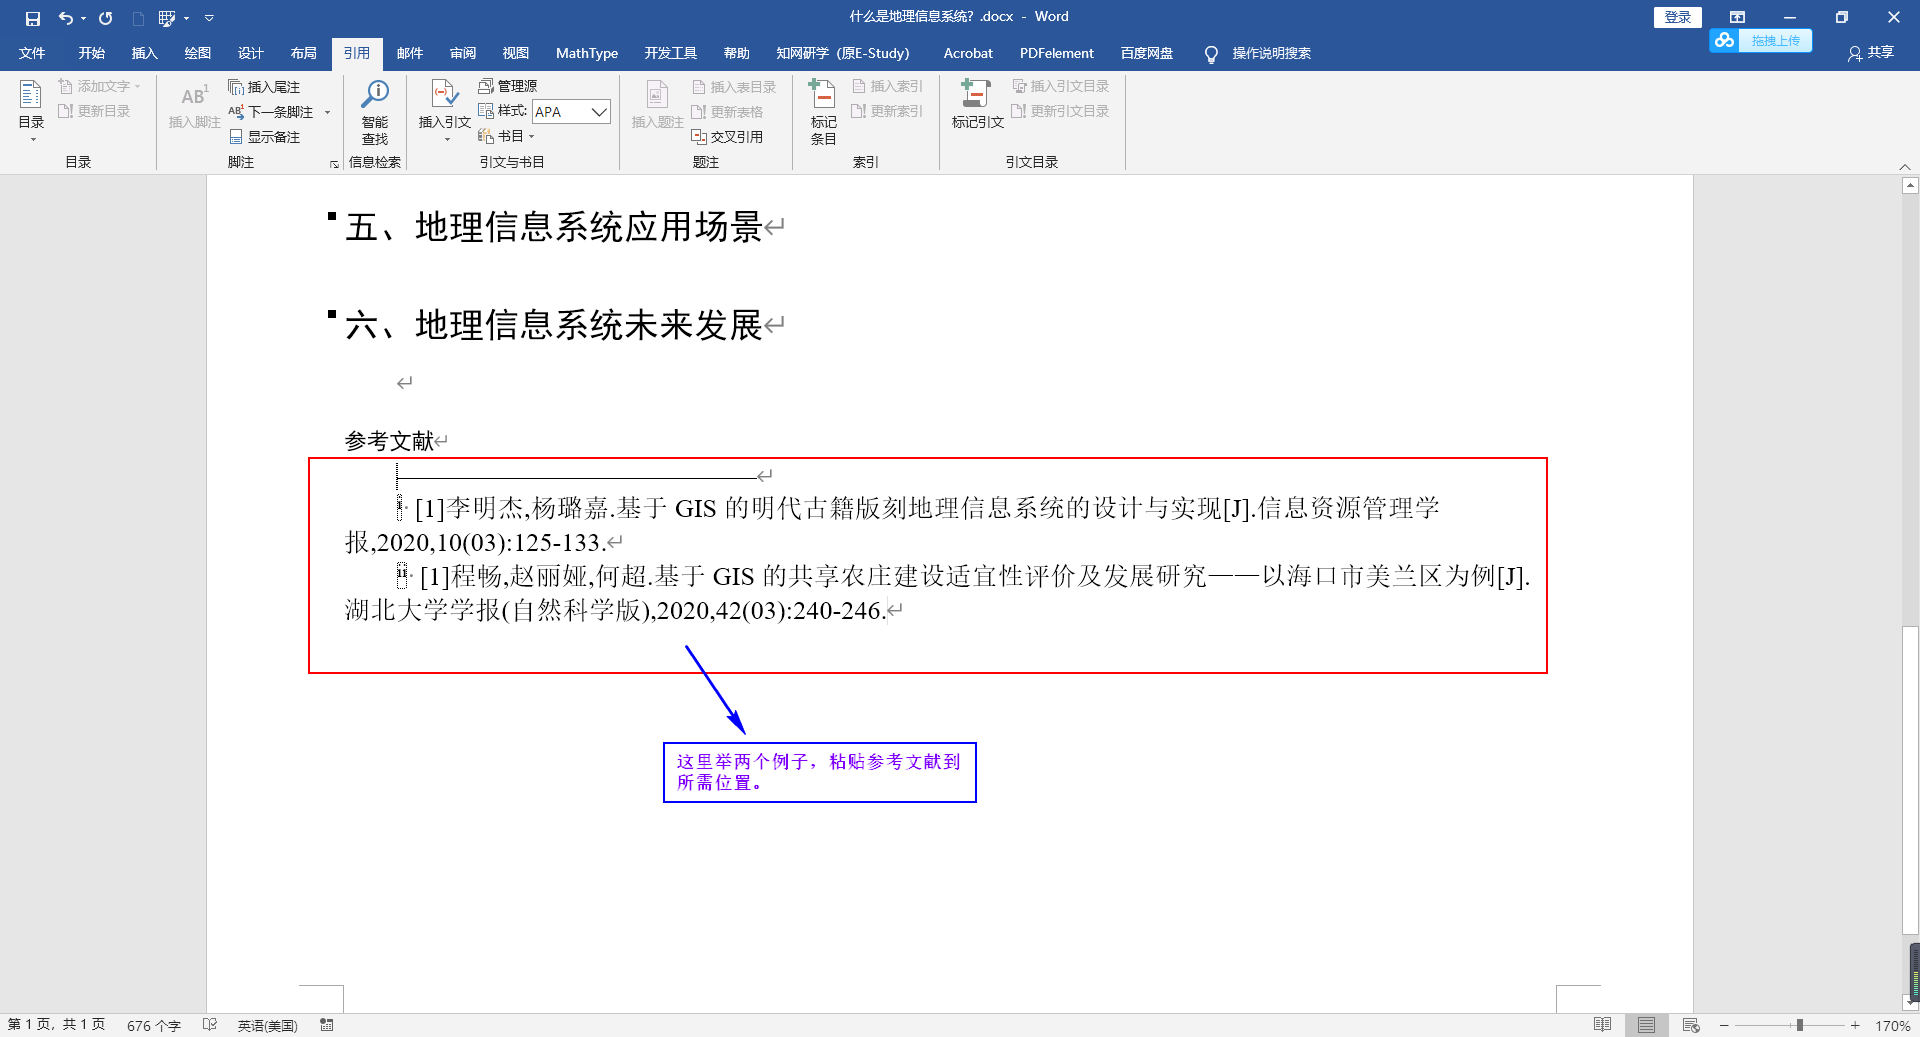Image resolution: width=1920 pixels, height=1037 pixels.
Task: Expand the 书目 bibliography menu
Action: pyautogui.click(x=507, y=136)
